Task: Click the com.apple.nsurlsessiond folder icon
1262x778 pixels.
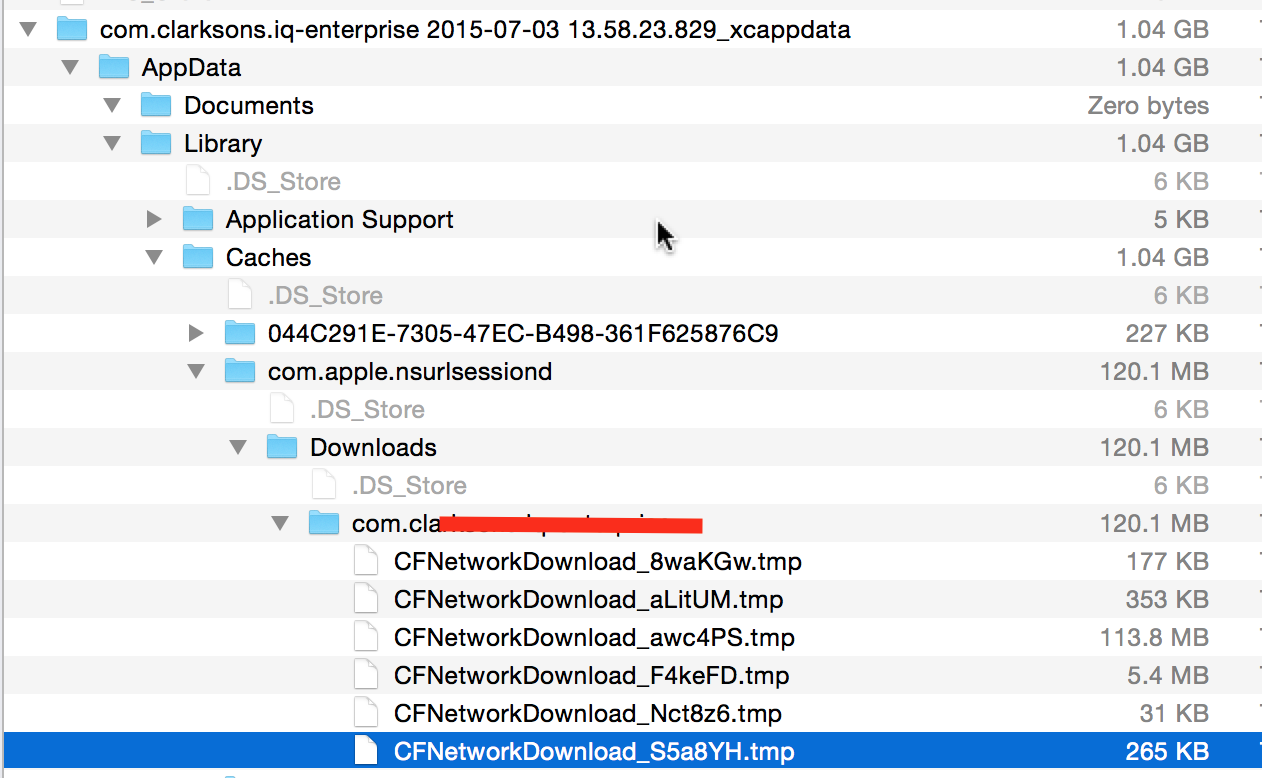Action: click(x=240, y=371)
